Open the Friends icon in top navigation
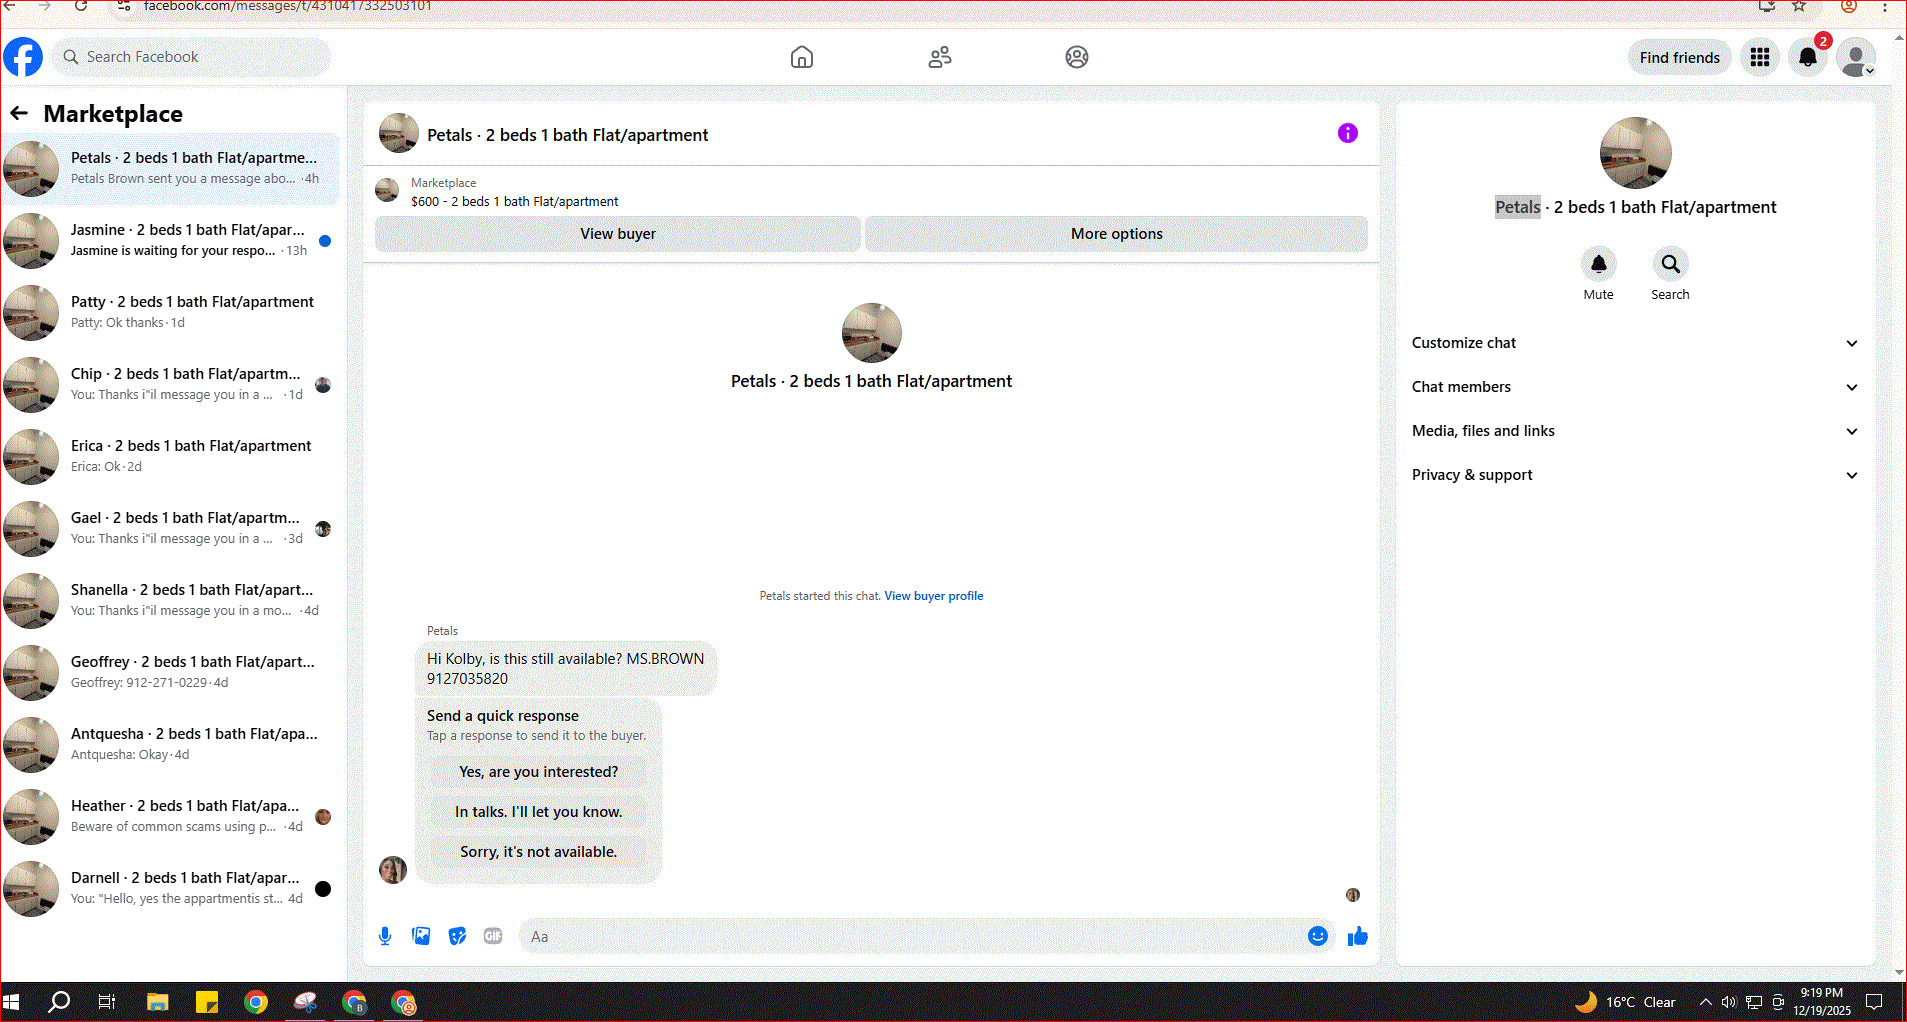This screenshot has width=1907, height=1022. pos(940,57)
